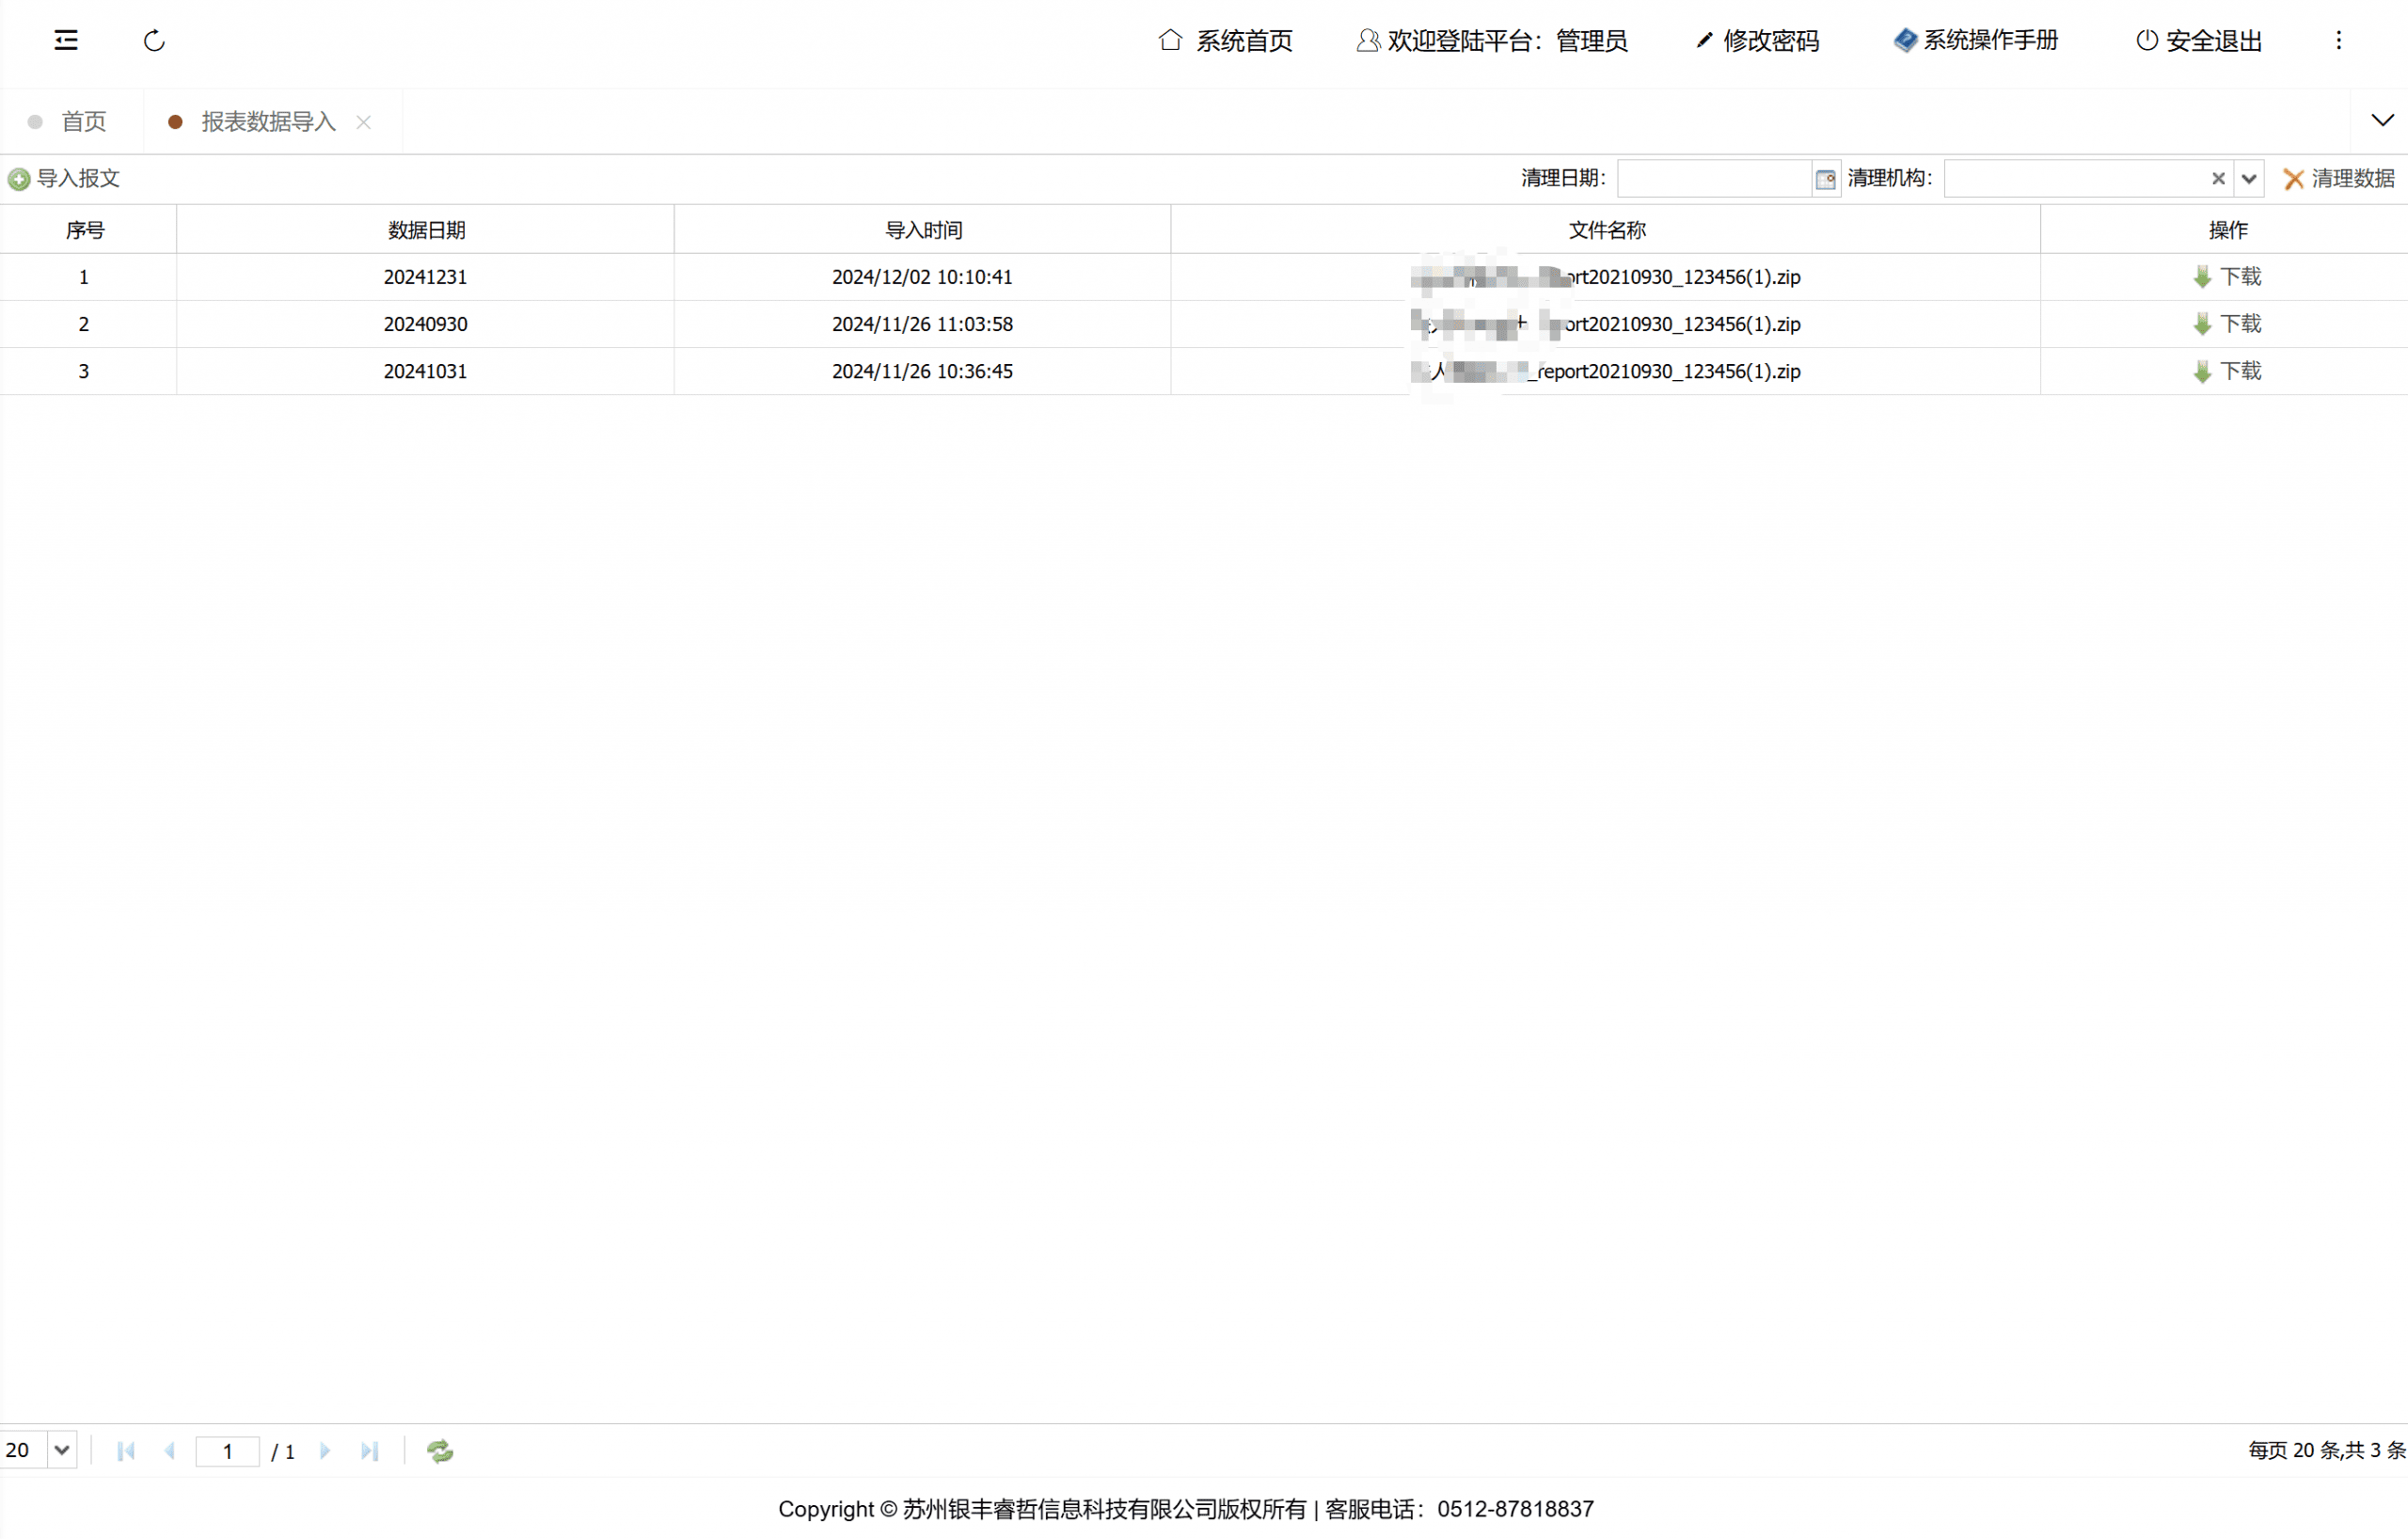The image size is (2408, 1539).
Task: Click the page refresh icon in header
Action: (154, 41)
